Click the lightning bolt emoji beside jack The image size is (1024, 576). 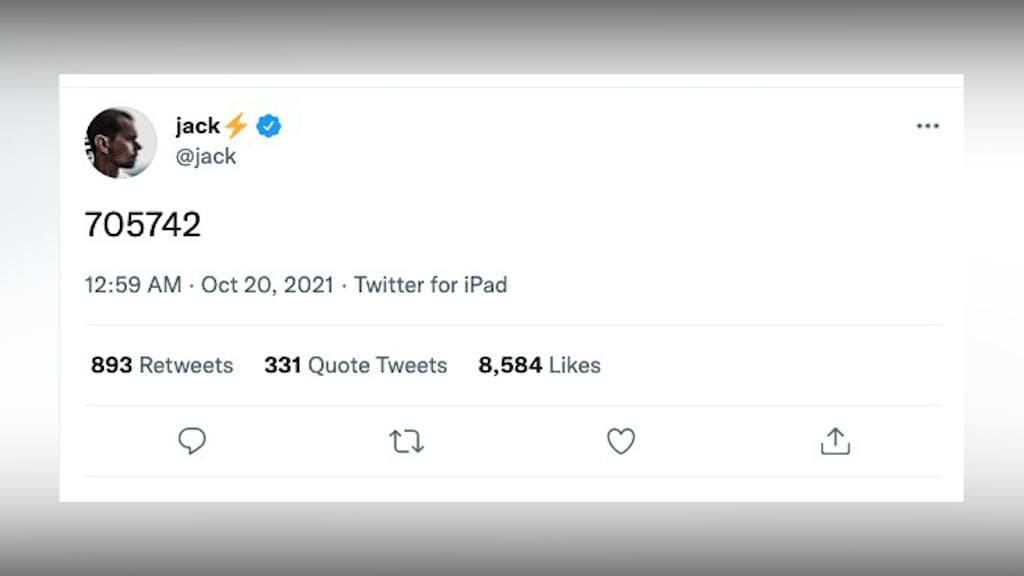236,126
